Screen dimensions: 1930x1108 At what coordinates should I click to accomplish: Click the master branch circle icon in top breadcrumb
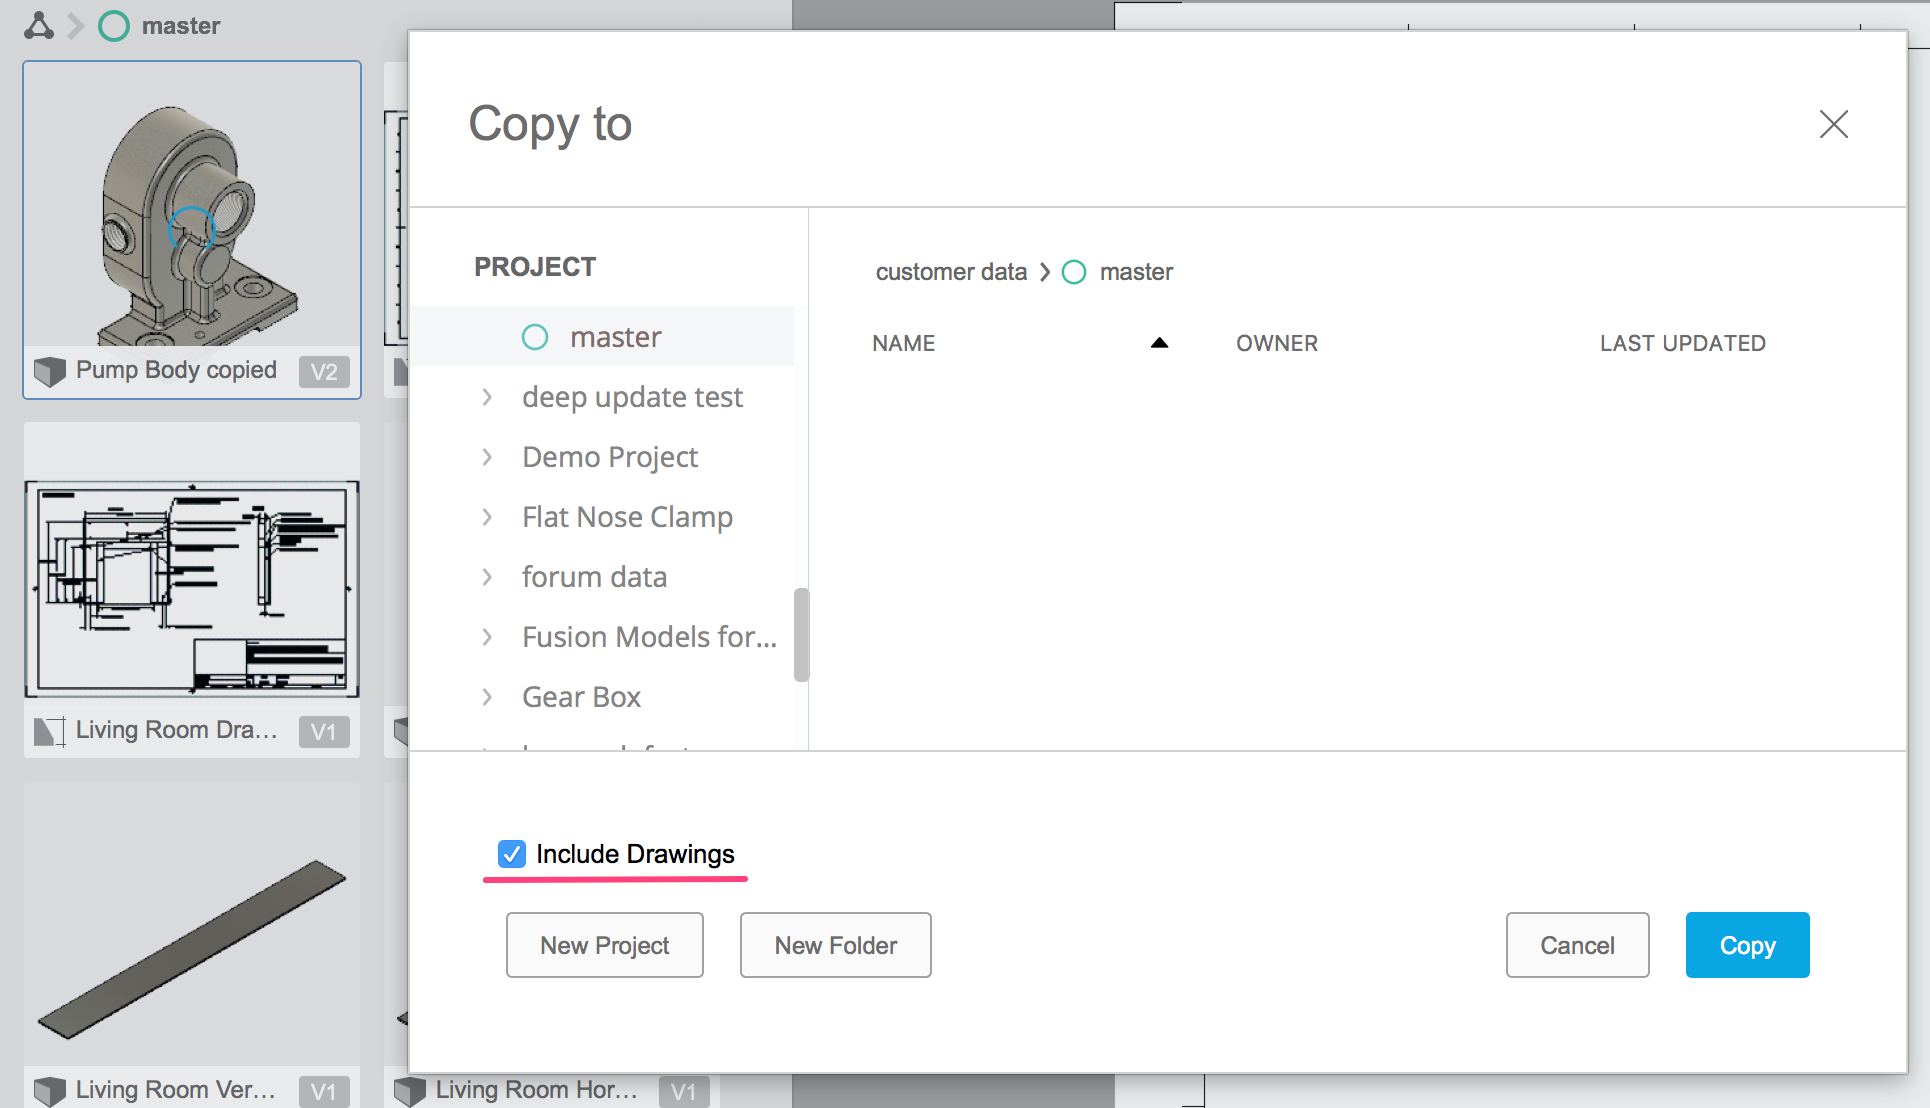tap(114, 25)
